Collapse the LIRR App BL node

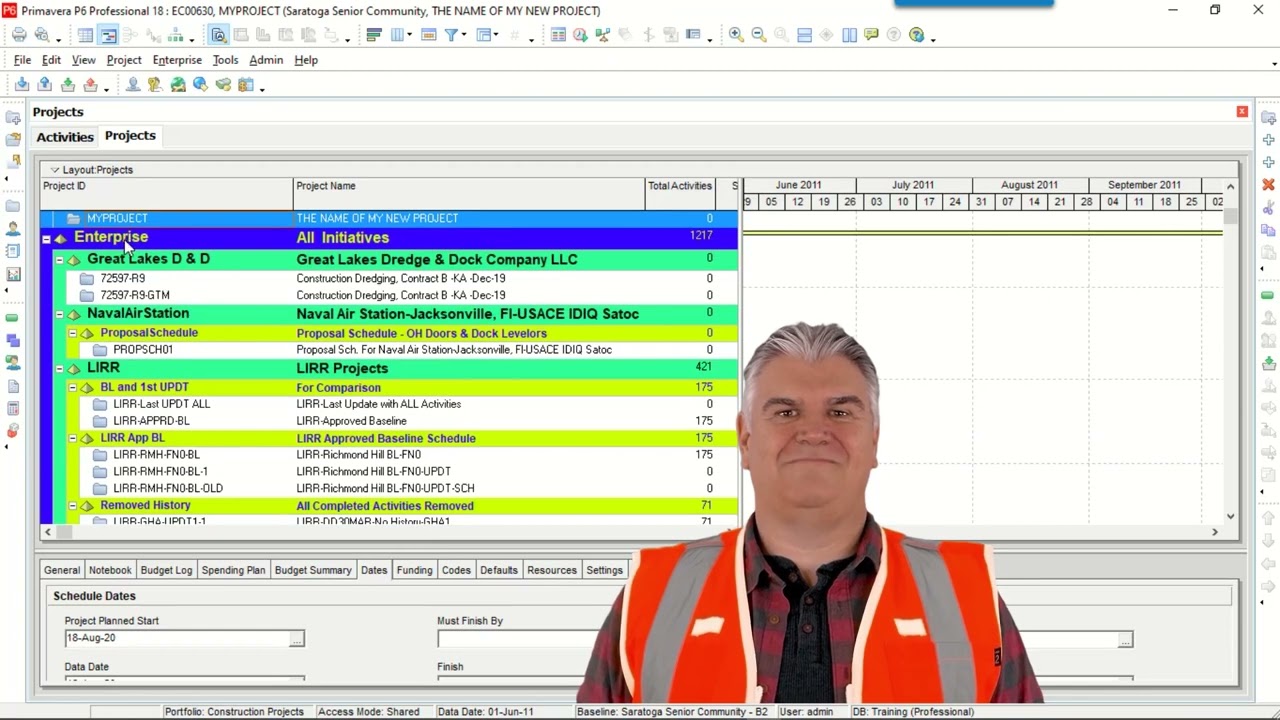point(72,438)
